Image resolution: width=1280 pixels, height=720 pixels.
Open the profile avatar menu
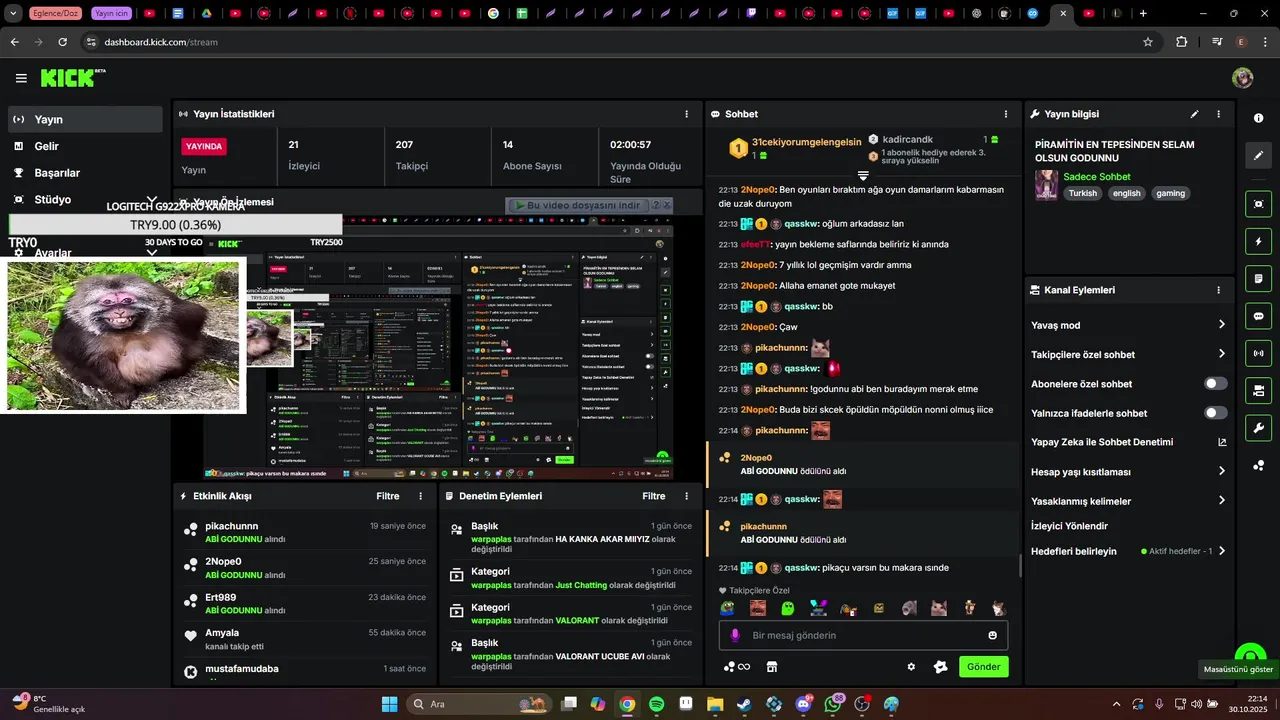tap(1242, 78)
